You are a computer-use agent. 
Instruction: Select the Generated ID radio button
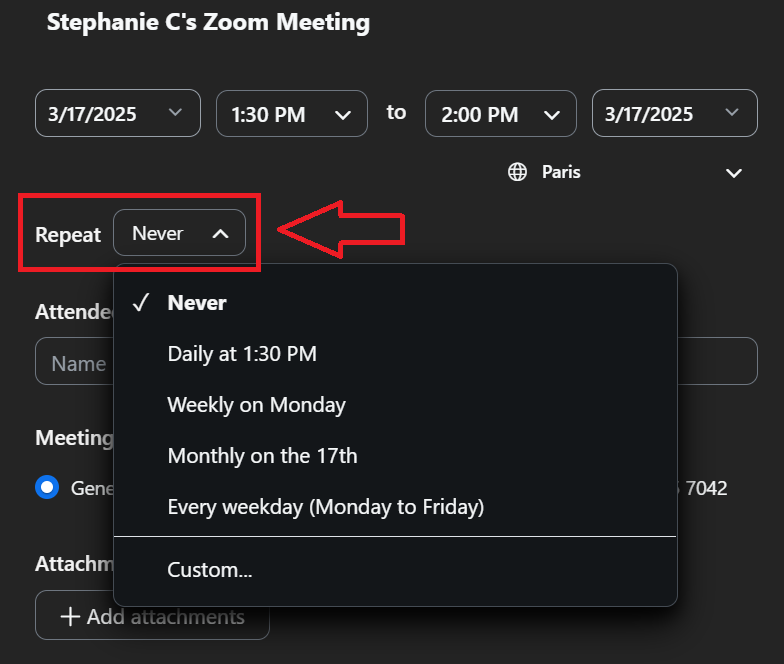pyautogui.click(x=47, y=488)
